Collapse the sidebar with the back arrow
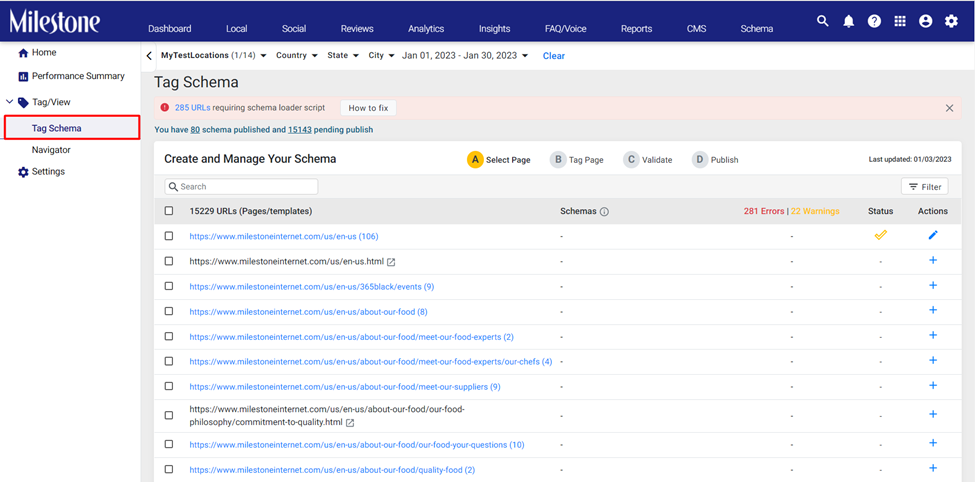Viewport: 975px width, 482px height. pos(149,55)
